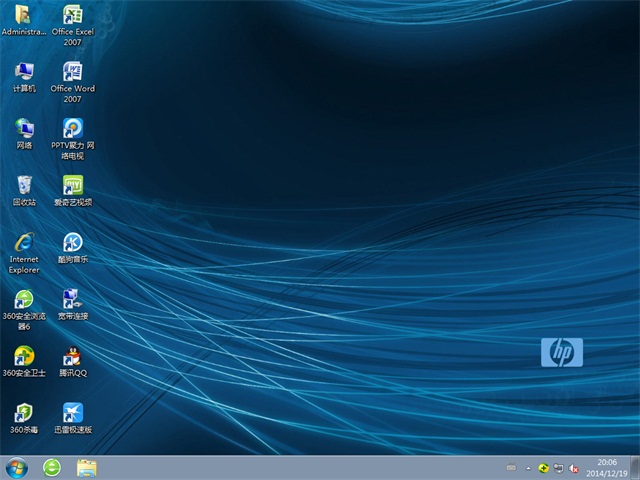Expand hidden system tray icons arrow
The height and width of the screenshot is (480, 640).
point(529,467)
